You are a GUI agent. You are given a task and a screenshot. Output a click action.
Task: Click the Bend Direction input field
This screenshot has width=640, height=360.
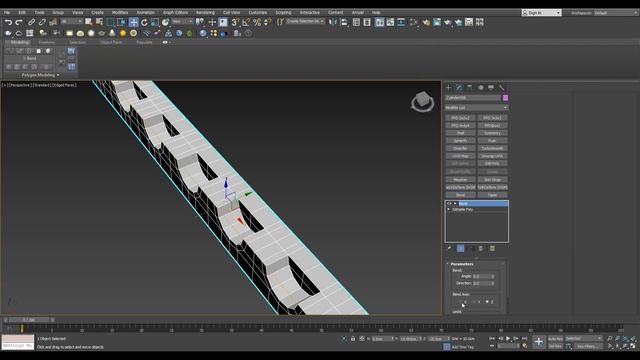click(481, 283)
